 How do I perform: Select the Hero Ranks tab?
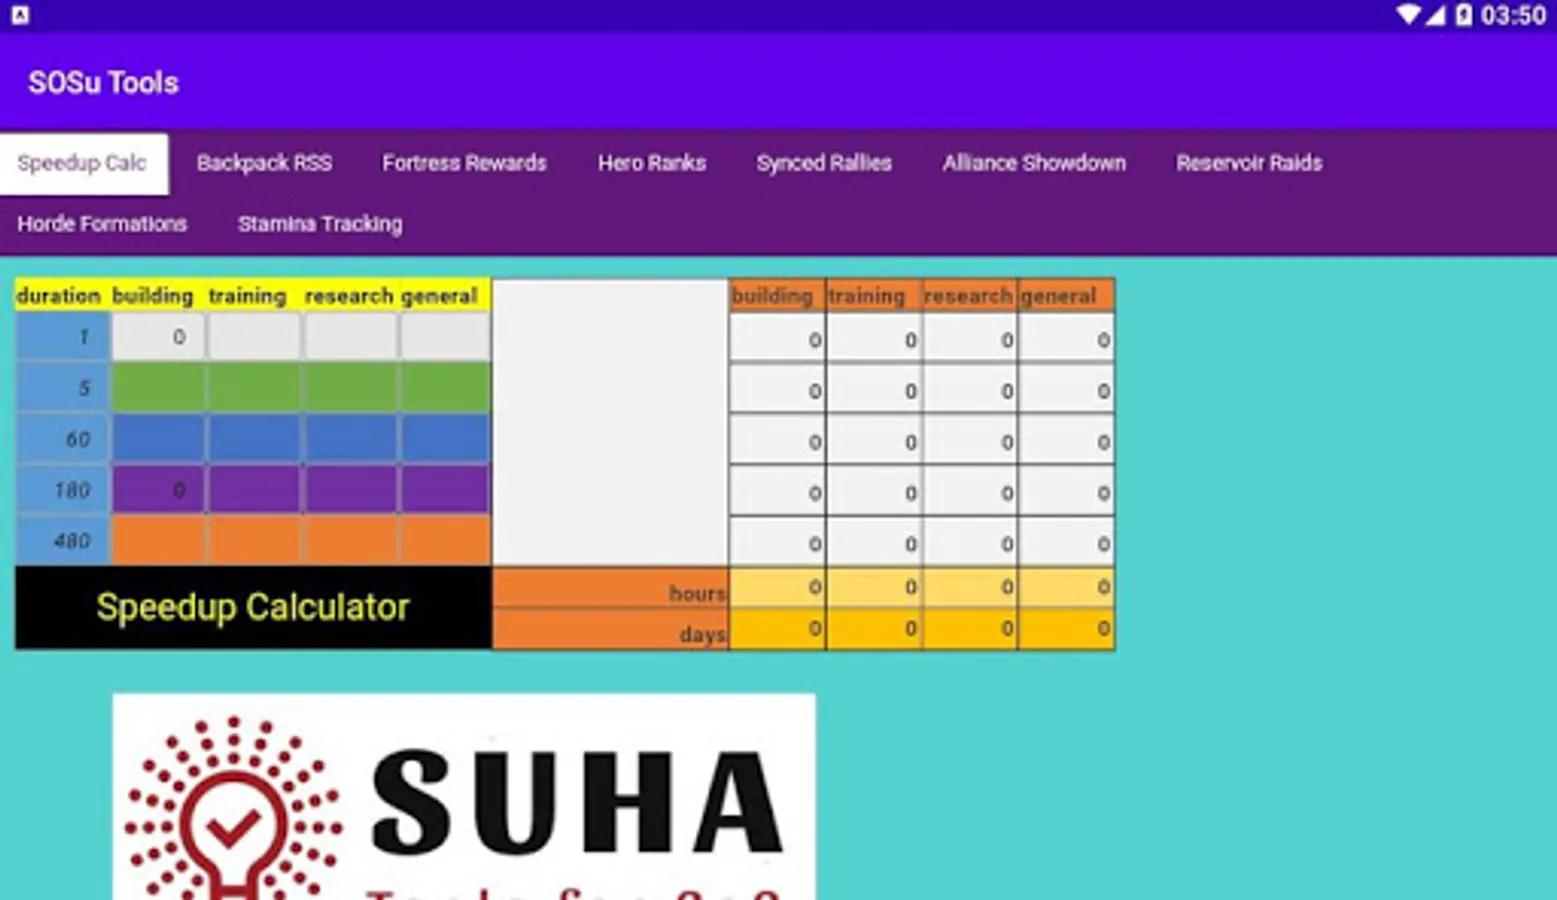tap(651, 163)
